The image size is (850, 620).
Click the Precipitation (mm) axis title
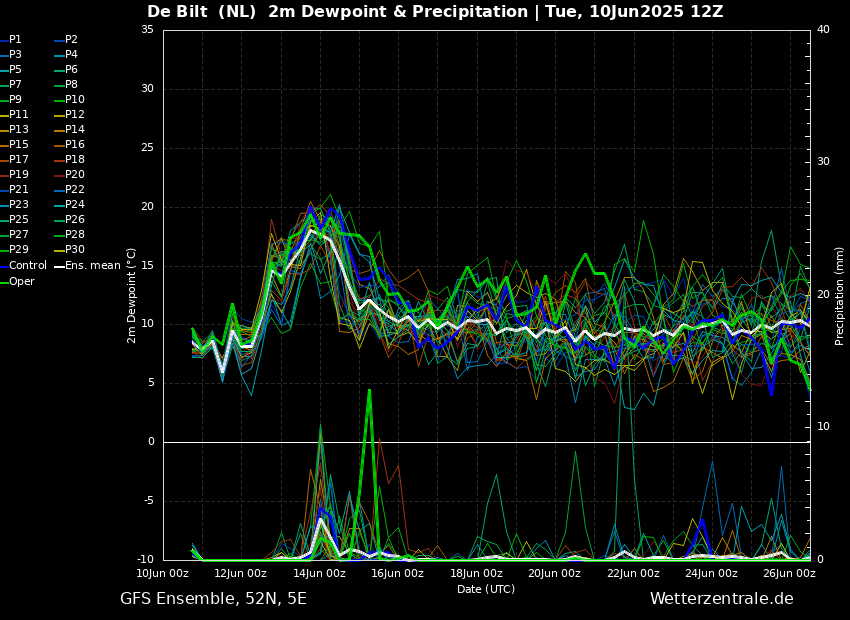coord(840,295)
